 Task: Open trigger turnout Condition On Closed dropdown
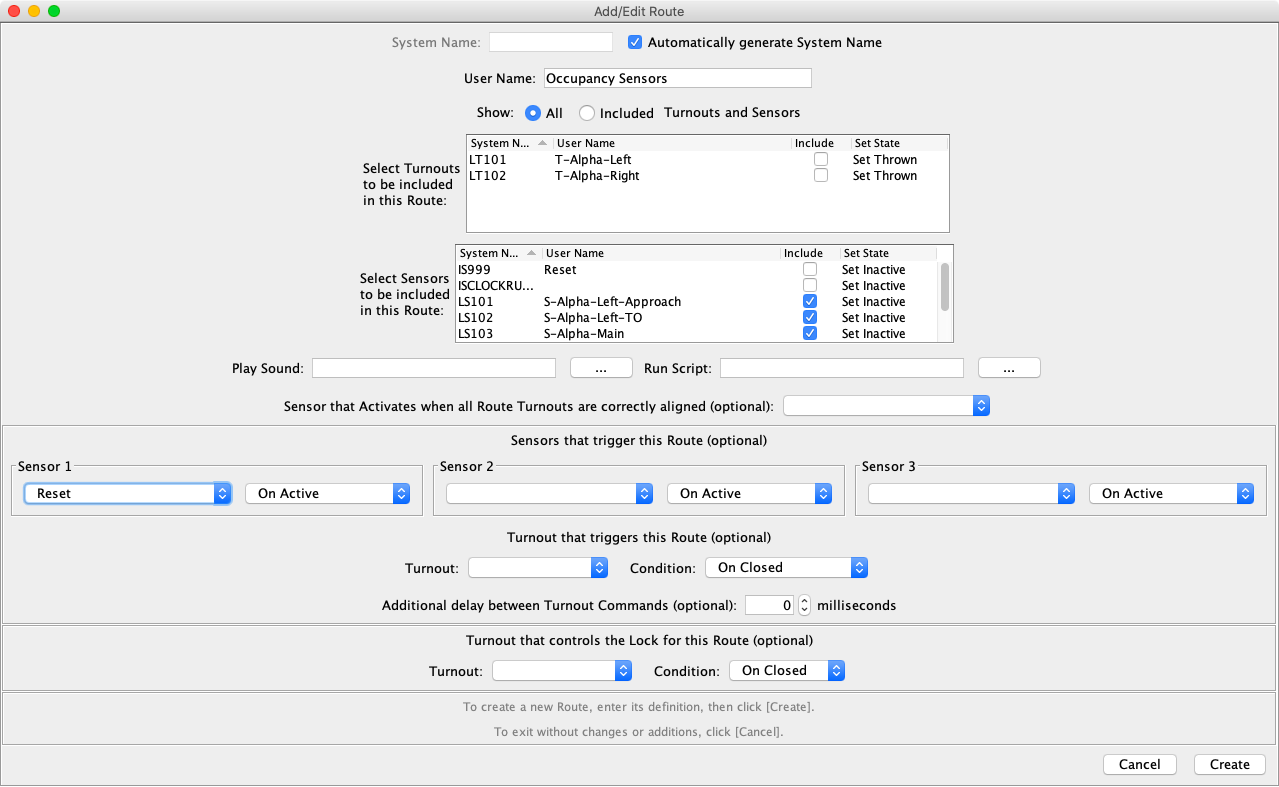point(786,567)
